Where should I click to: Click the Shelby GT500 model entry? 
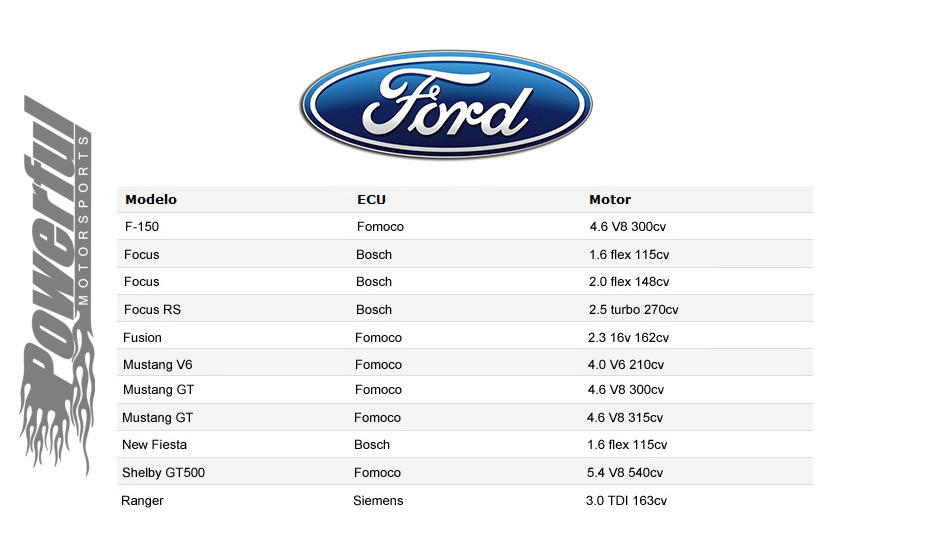[163, 472]
